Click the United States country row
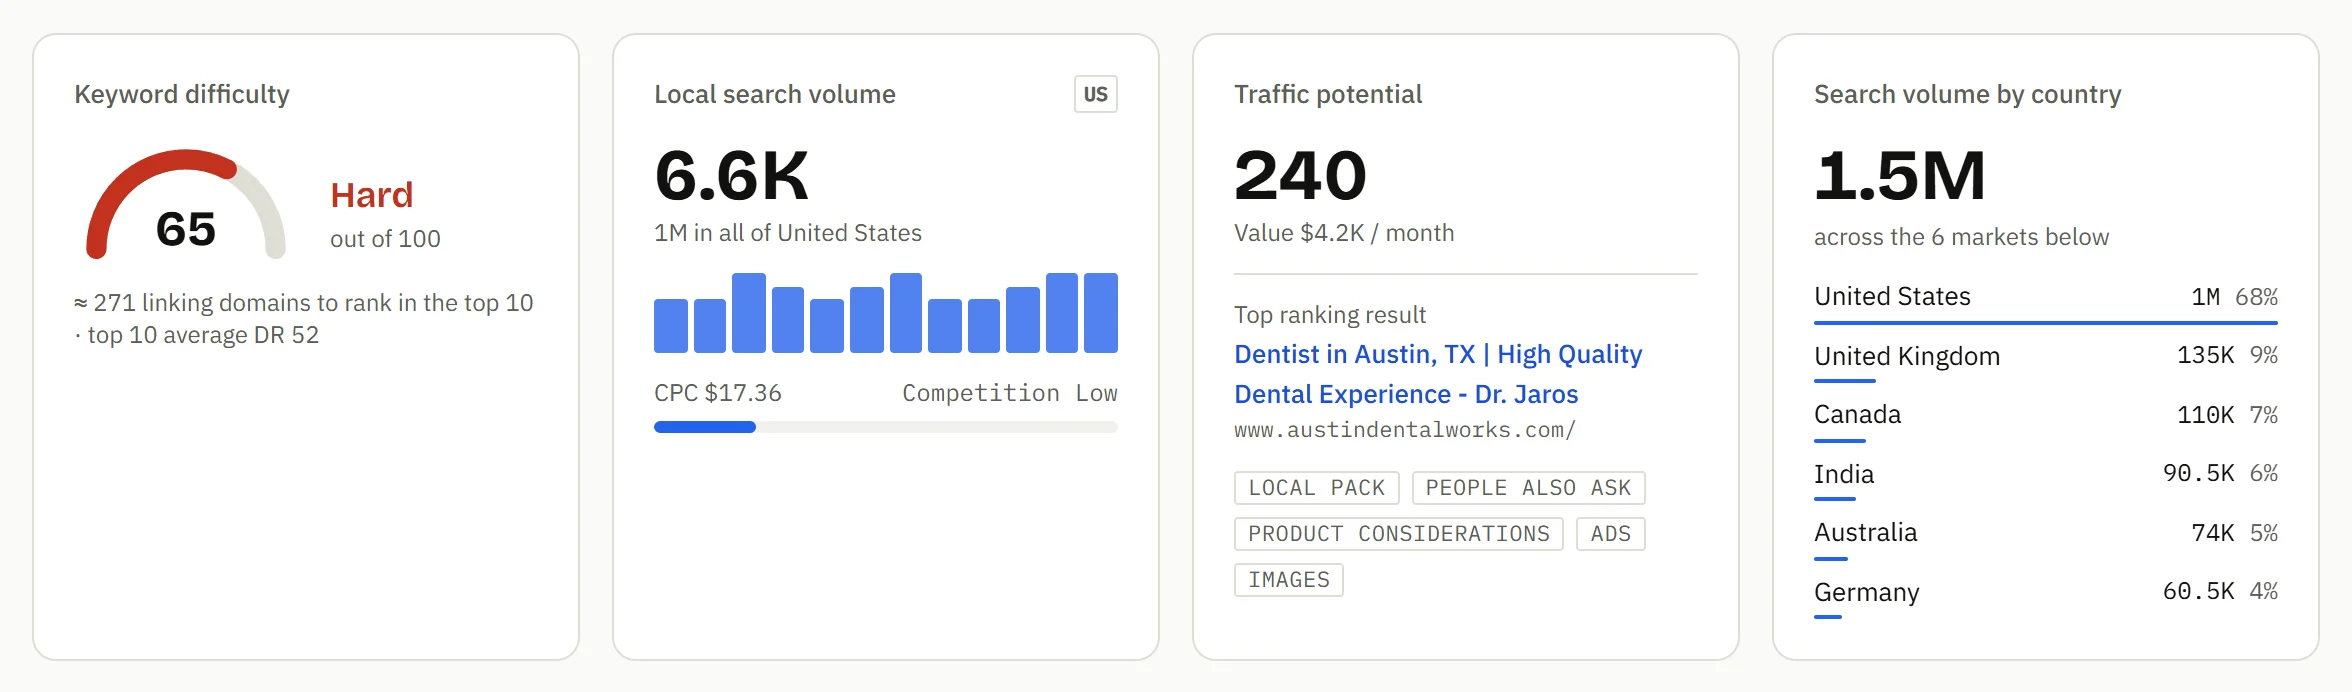 2045,303
